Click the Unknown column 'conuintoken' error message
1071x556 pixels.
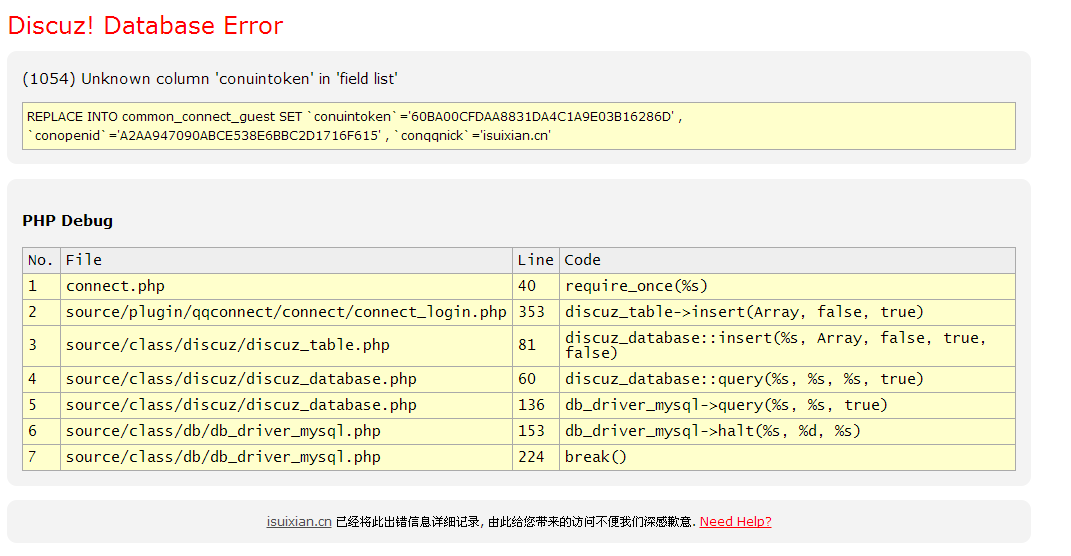pyautogui.click(x=210, y=79)
